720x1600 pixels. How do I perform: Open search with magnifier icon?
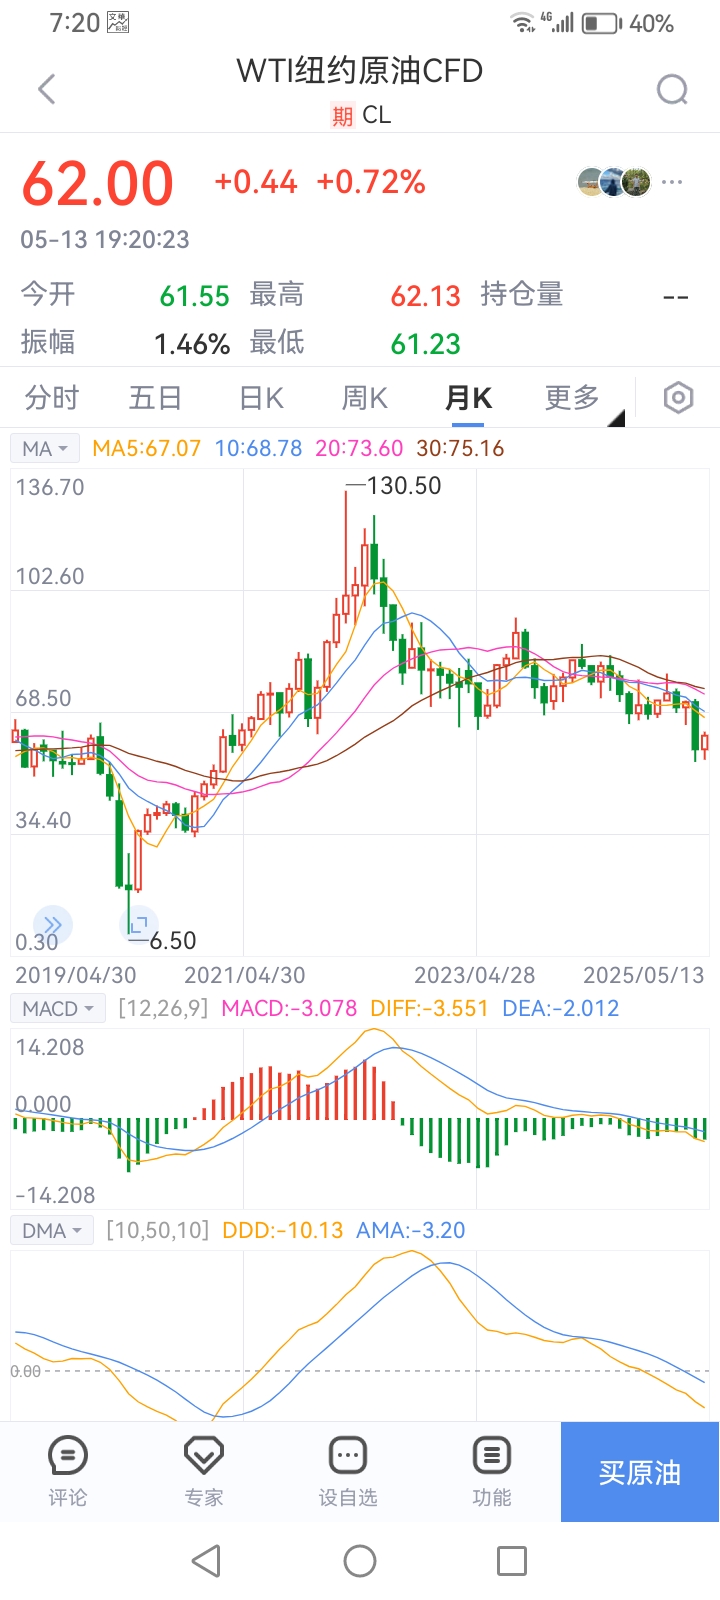coord(672,90)
